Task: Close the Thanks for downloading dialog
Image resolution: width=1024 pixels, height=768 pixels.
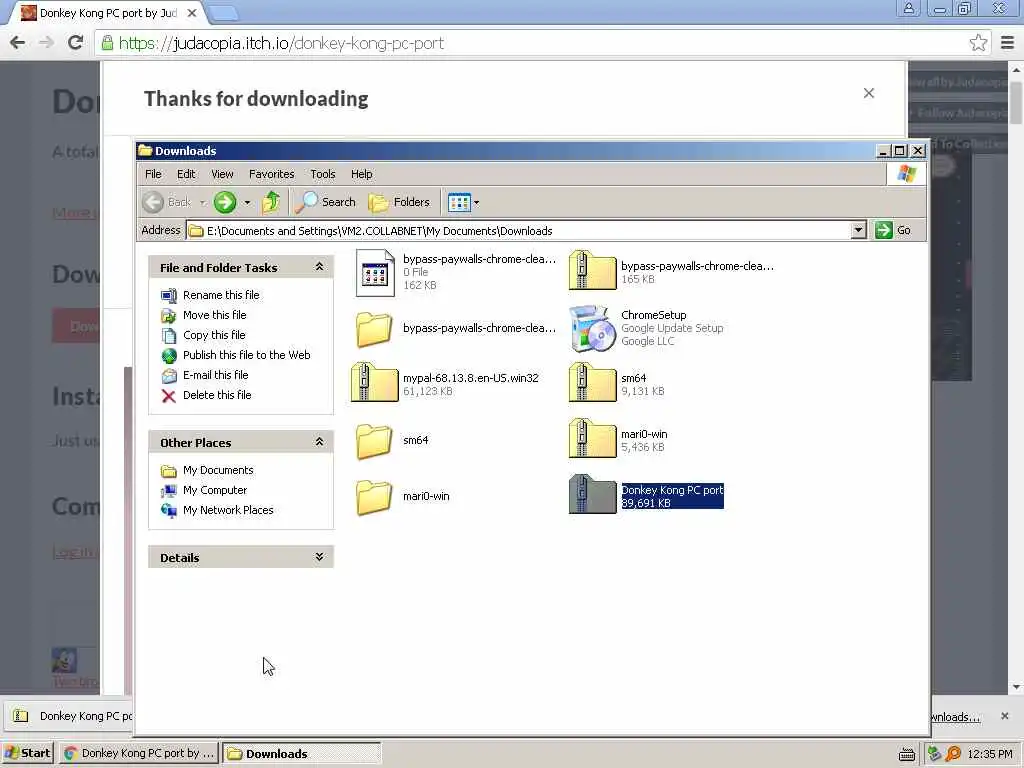Action: click(869, 93)
